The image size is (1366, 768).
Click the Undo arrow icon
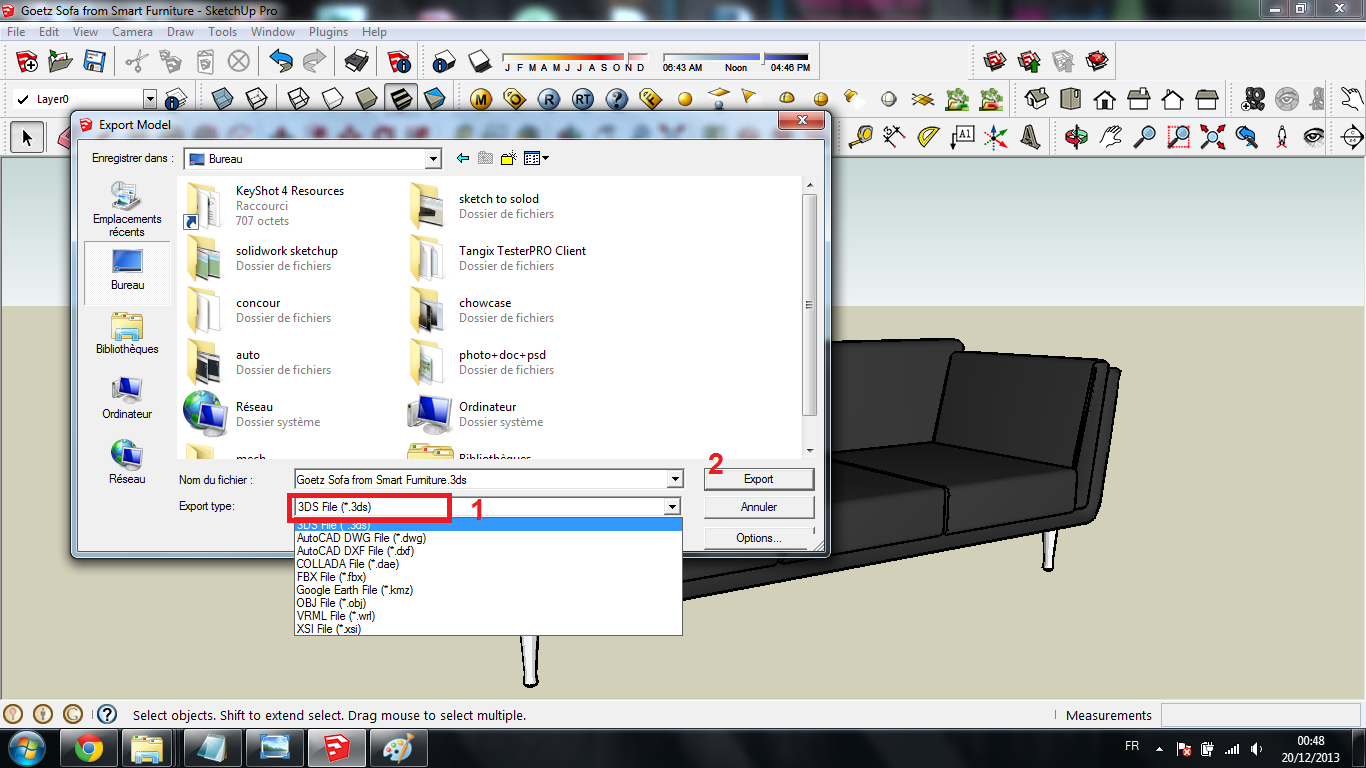pyautogui.click(x=281, y=62)
